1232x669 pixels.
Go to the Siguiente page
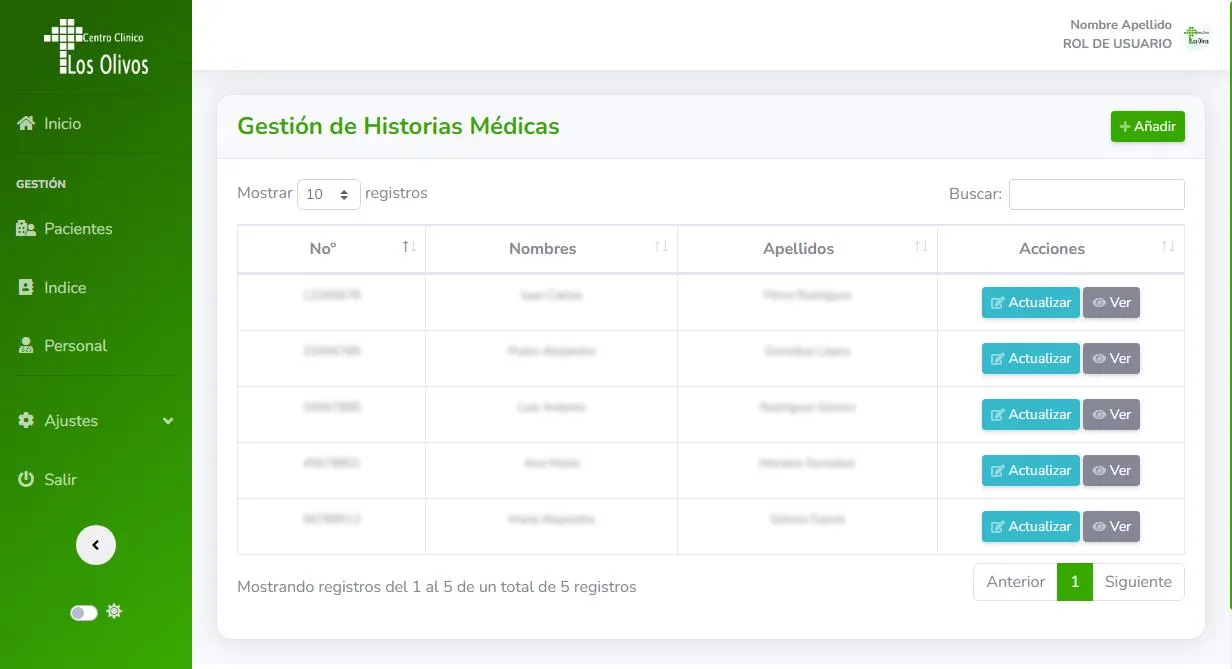[x=1138, y=582]
